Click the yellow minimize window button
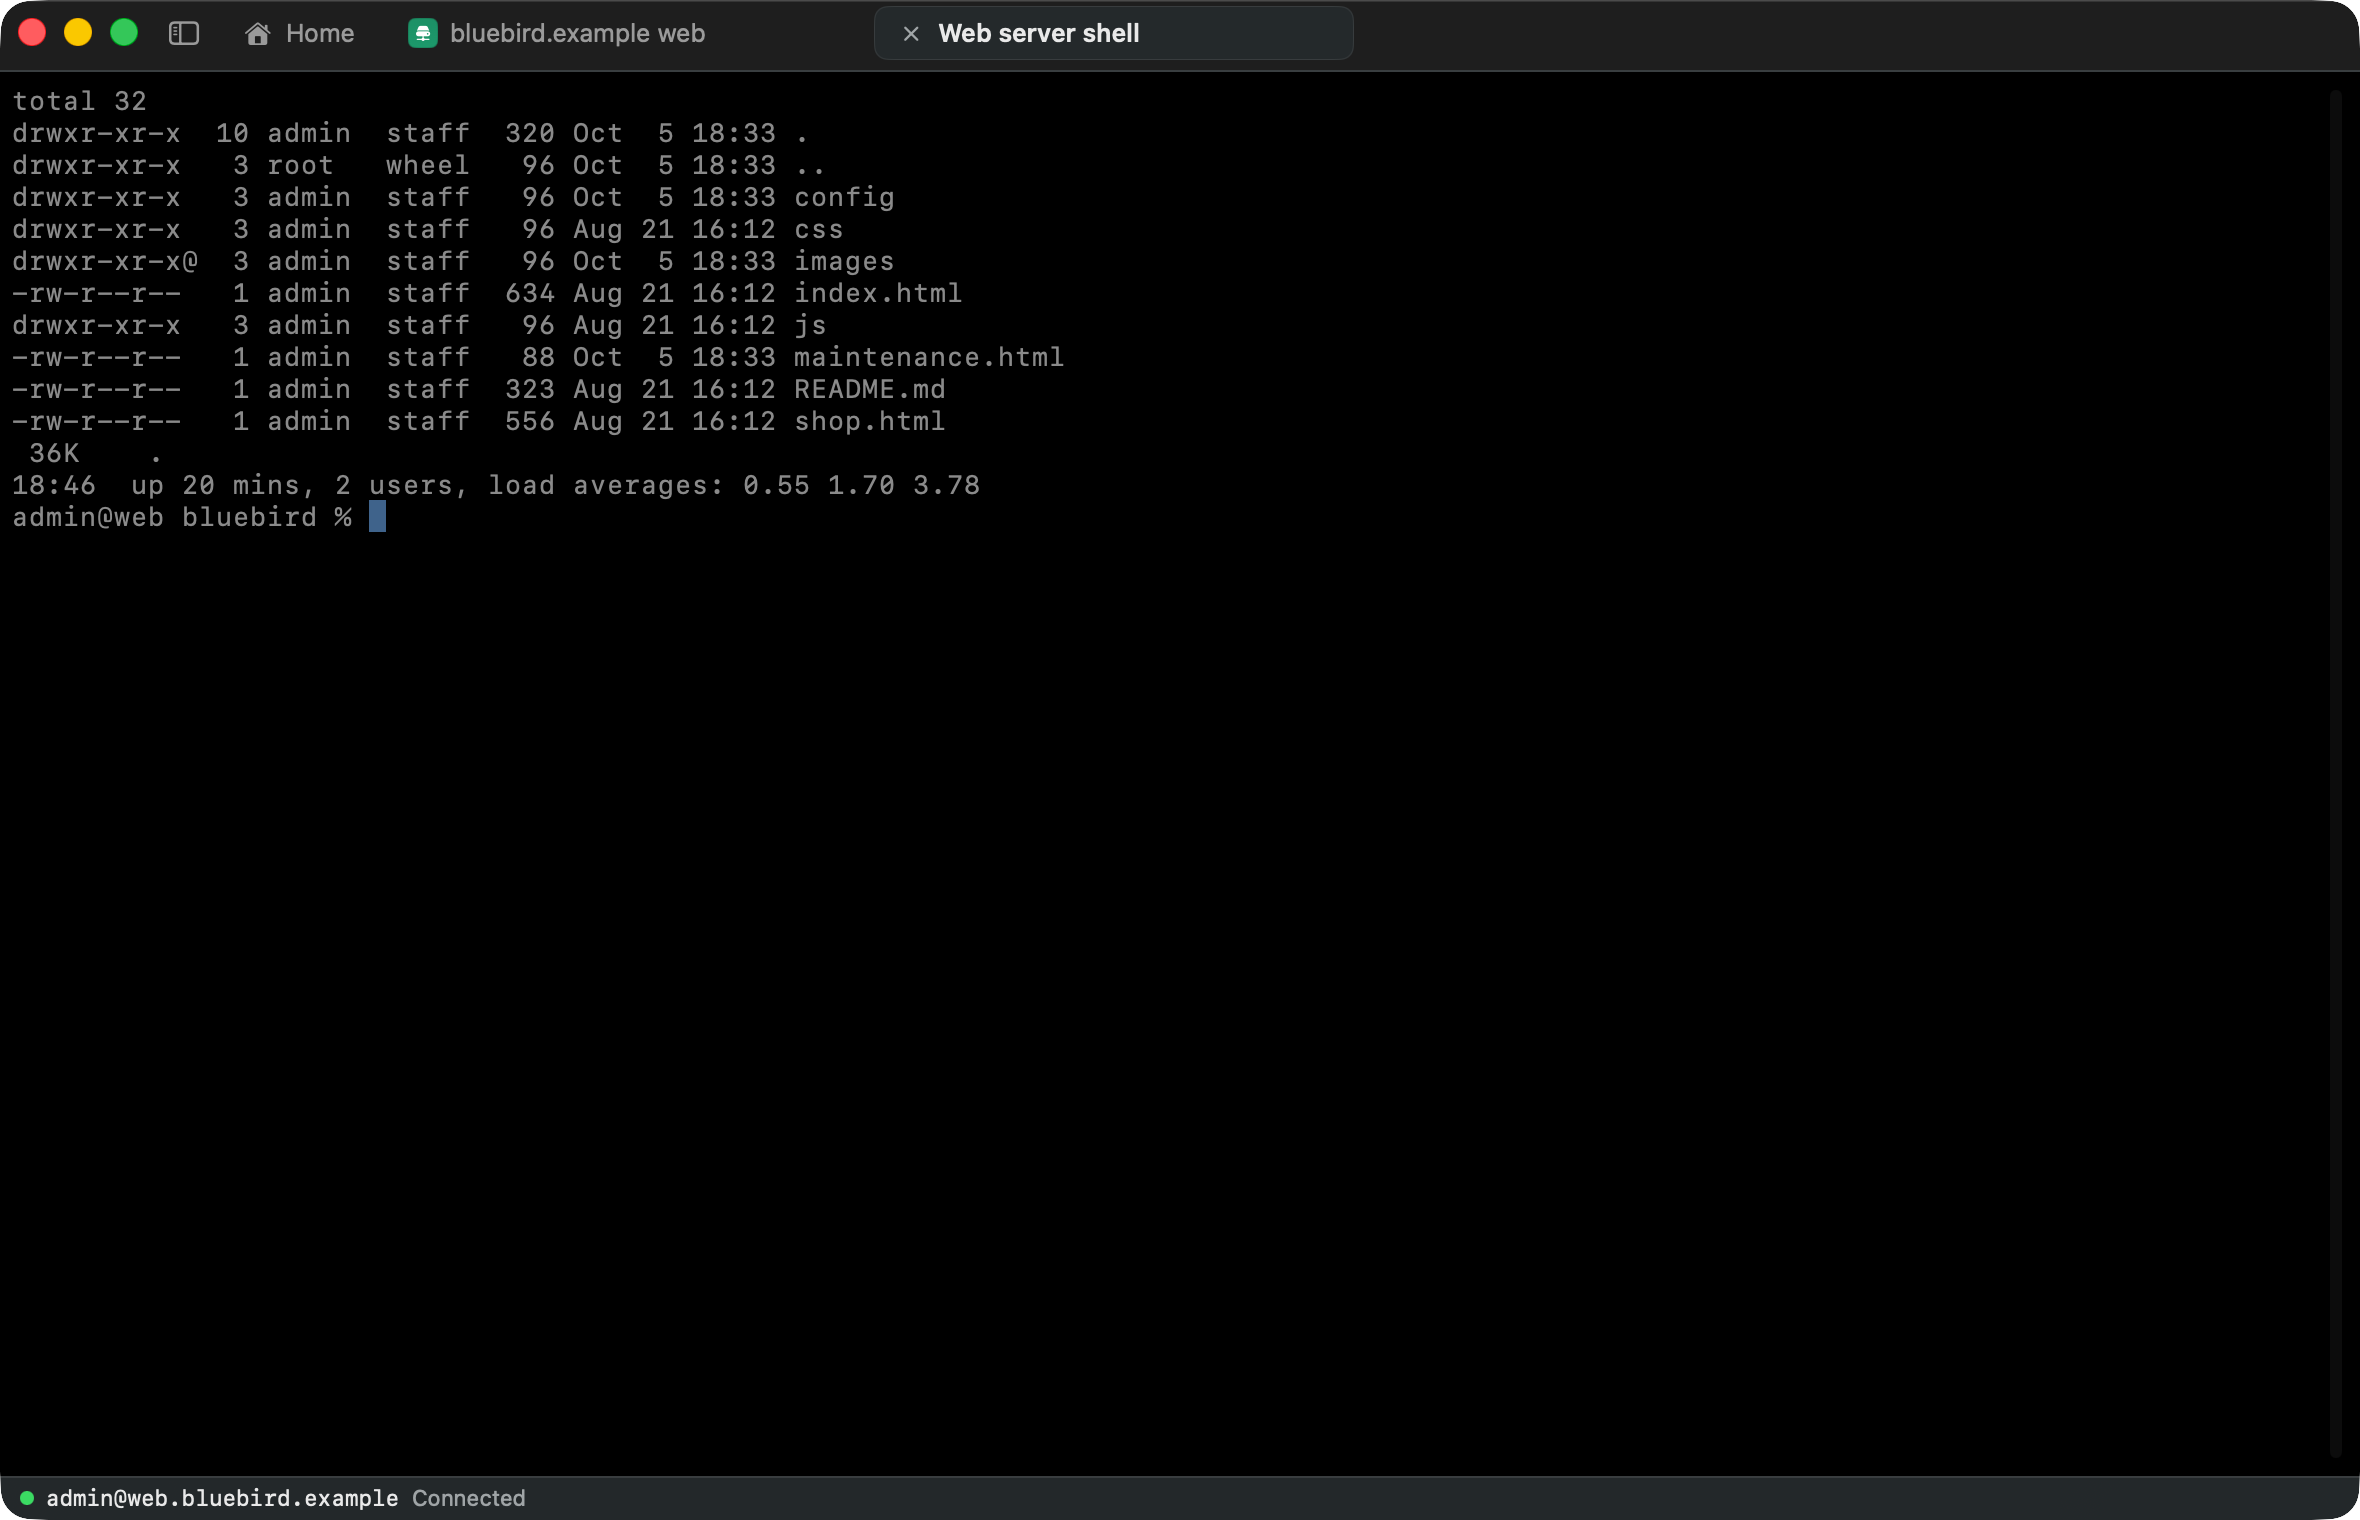The image size is (2360, 1520). (x=78, y=33)
